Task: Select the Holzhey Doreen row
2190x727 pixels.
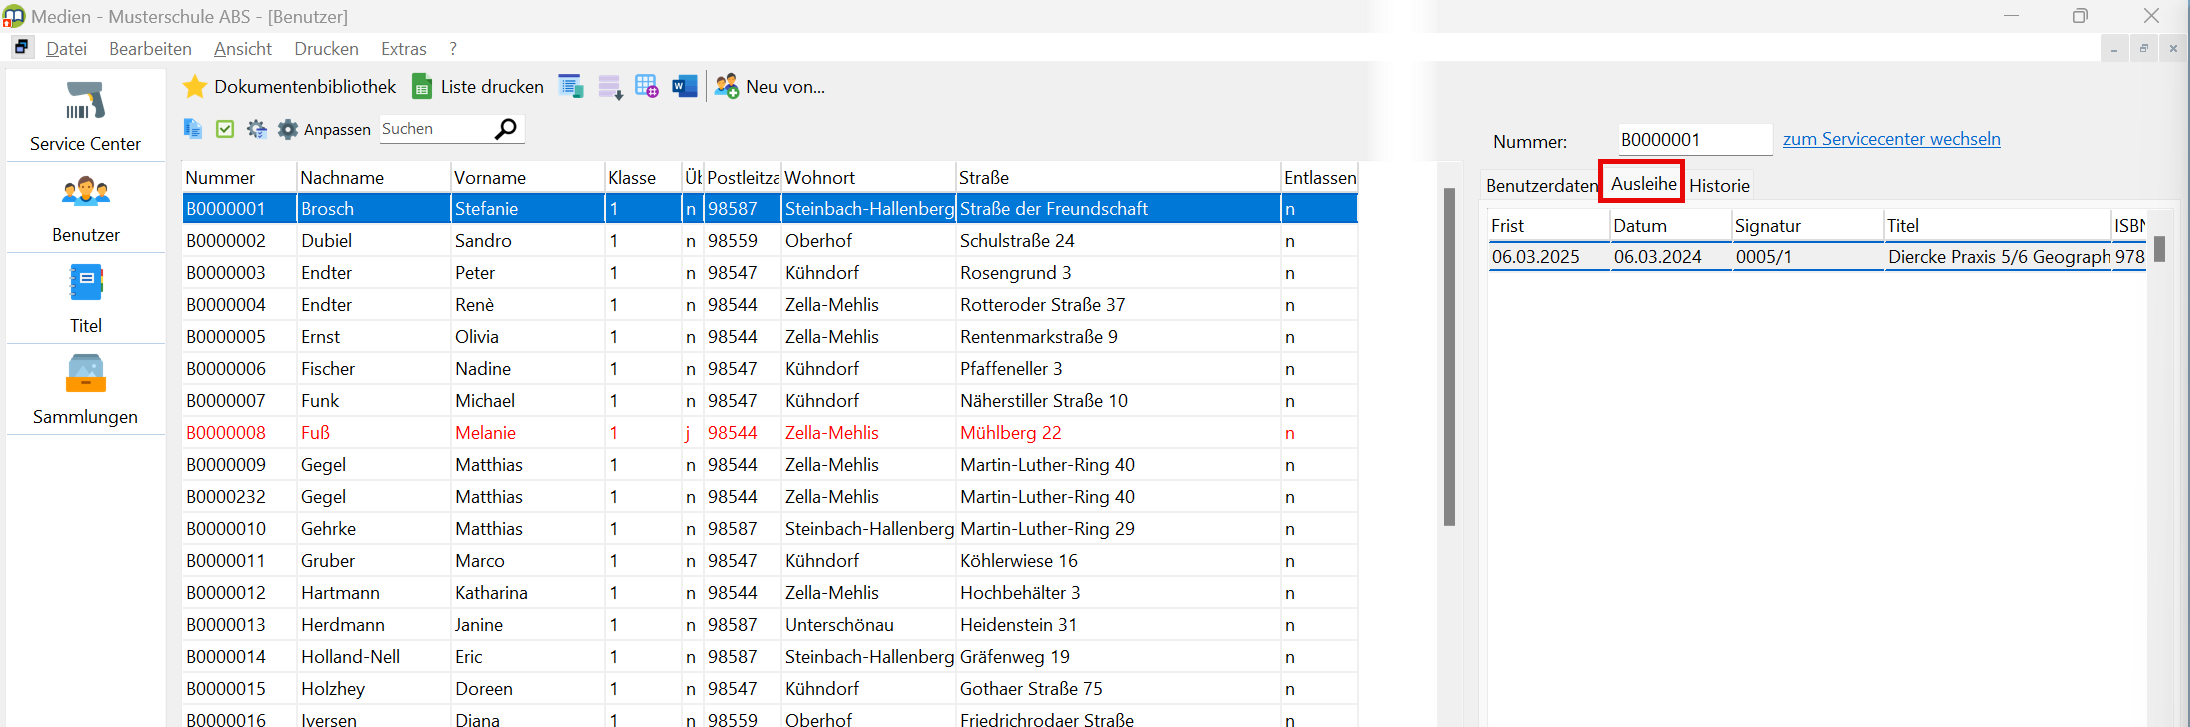Action: (770, 689)
